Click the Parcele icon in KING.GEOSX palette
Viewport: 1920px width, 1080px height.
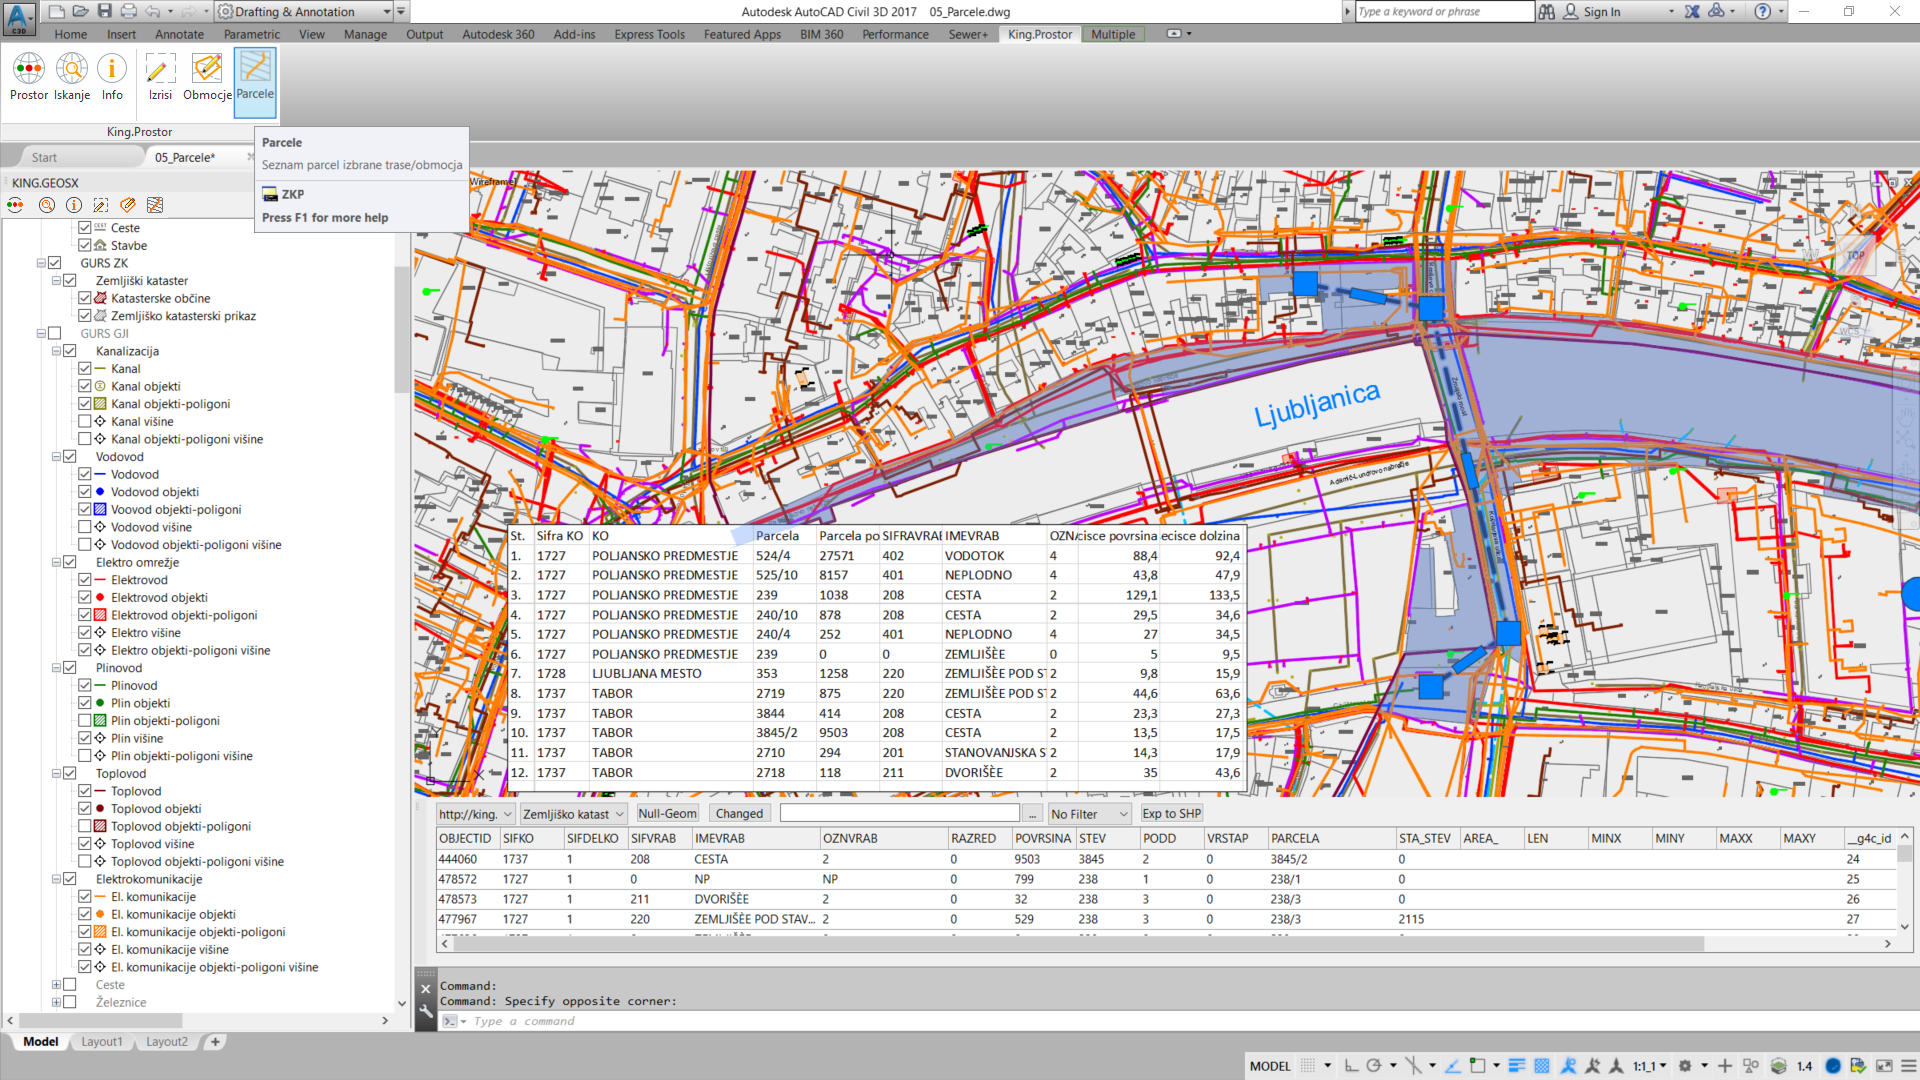tap(155, 205)
